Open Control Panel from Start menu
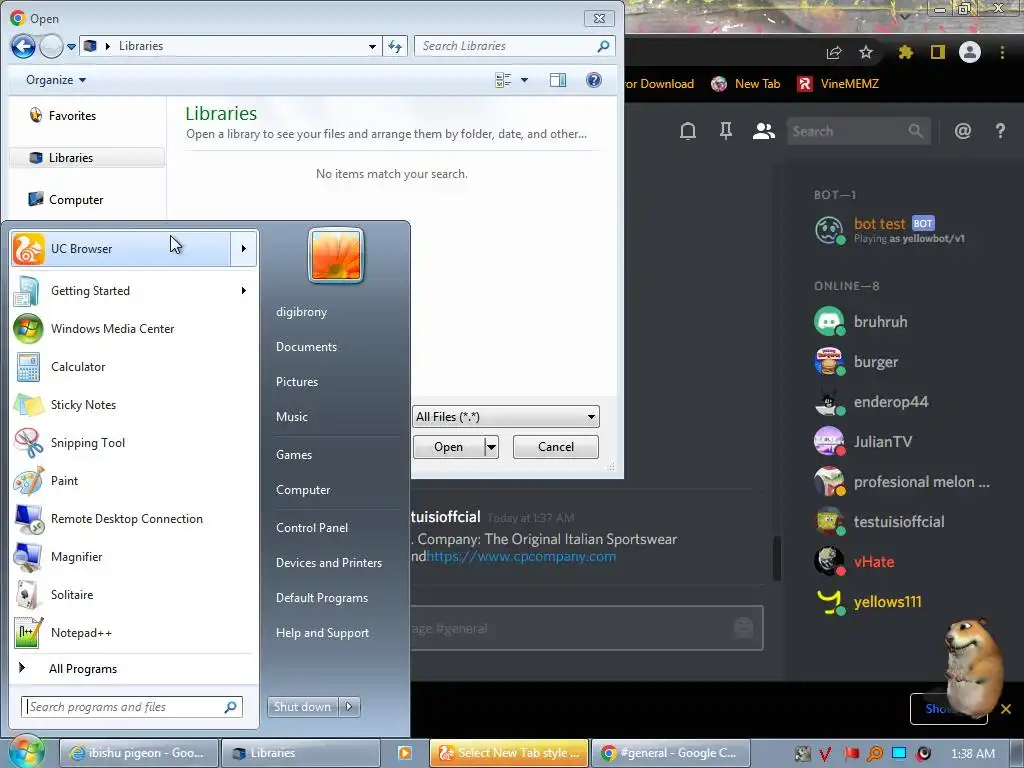The width and height of the screenshot is (1024, 768). pos(312,528)
